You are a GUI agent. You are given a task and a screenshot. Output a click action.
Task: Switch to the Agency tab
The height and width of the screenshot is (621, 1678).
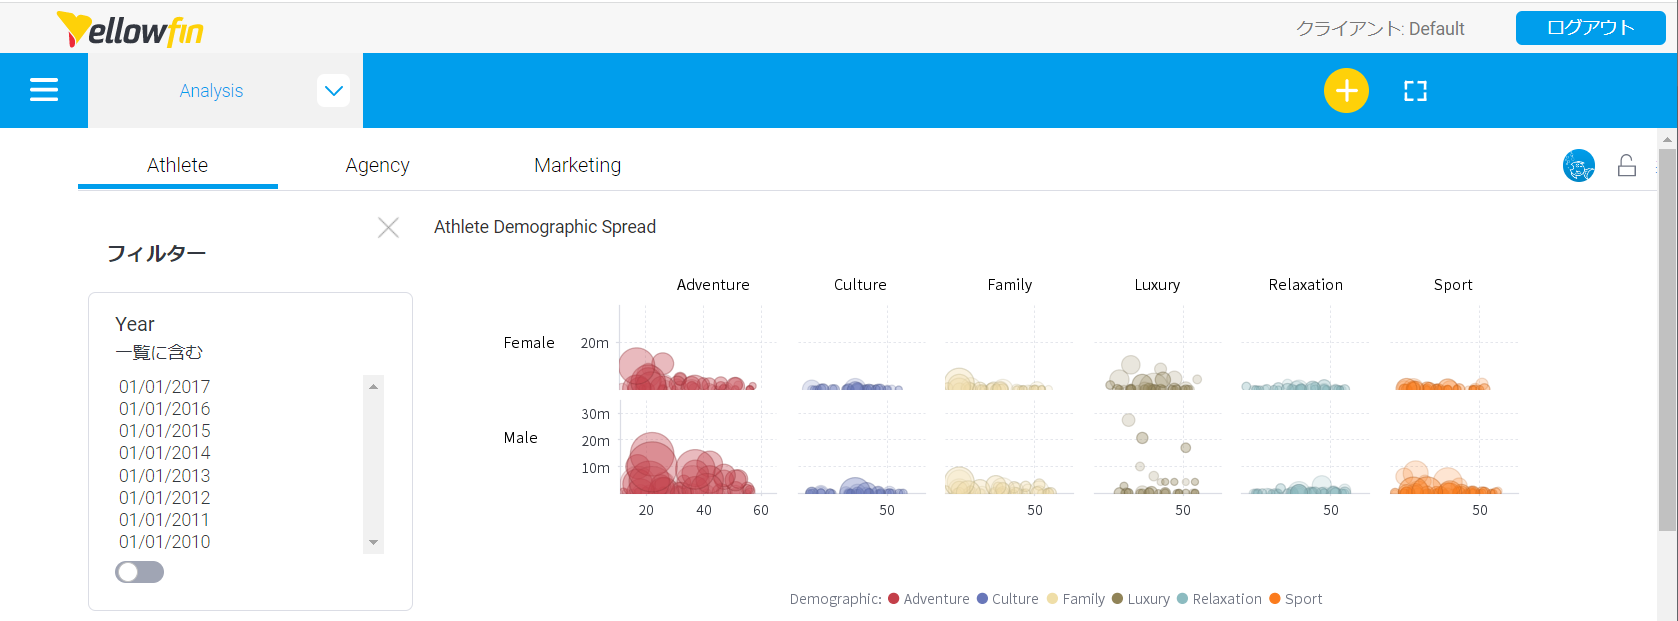coord(377,165)
